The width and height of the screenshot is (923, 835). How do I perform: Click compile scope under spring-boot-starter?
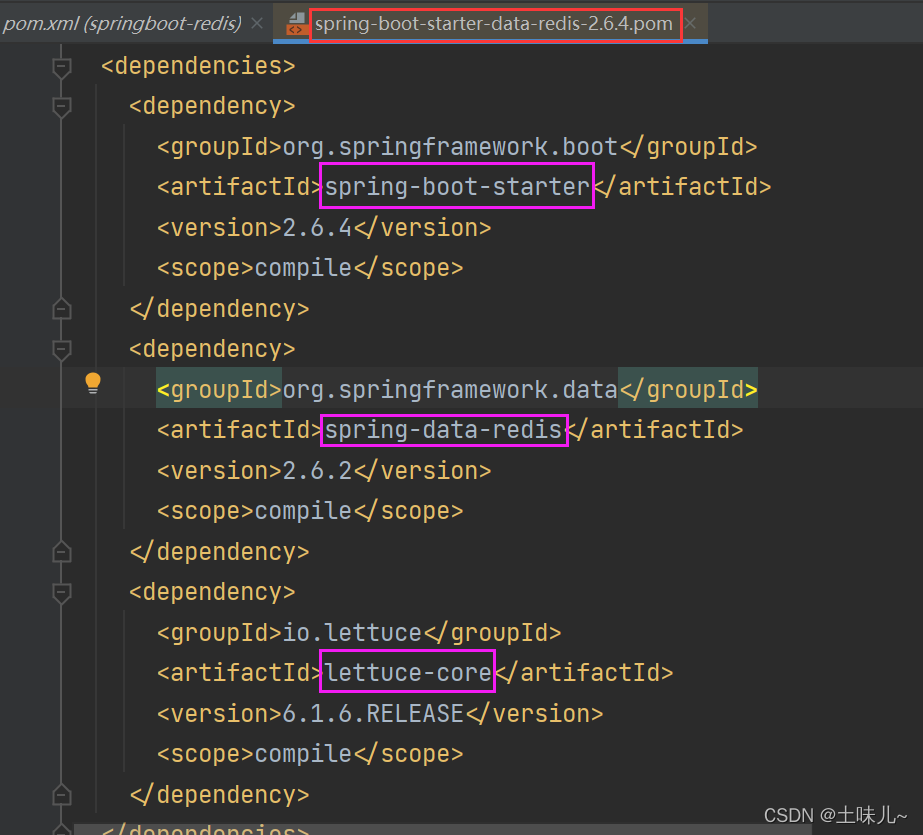(x=303, y=268)
